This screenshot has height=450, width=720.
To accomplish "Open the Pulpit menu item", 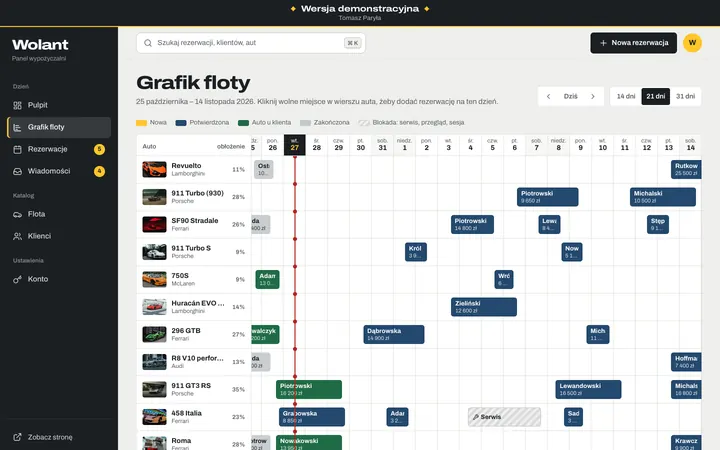I will (59, 105).
